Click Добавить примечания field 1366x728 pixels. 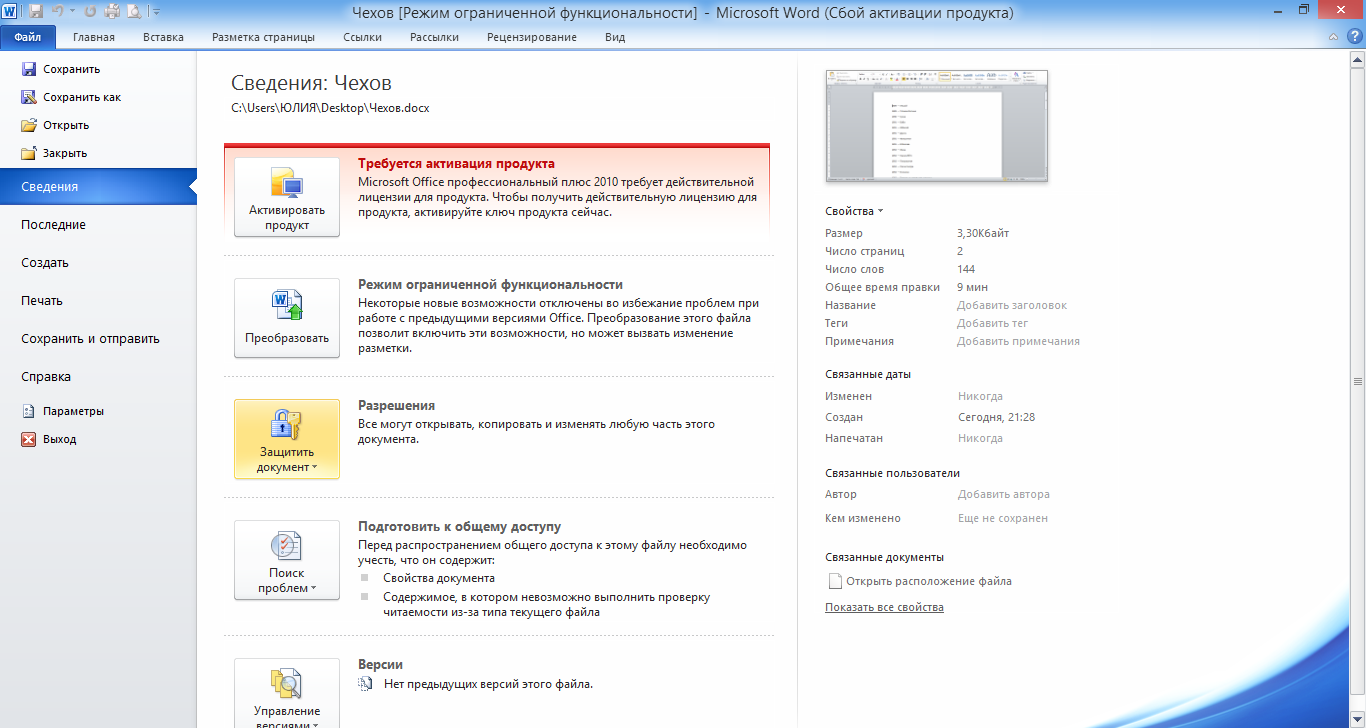(1018, 341)
